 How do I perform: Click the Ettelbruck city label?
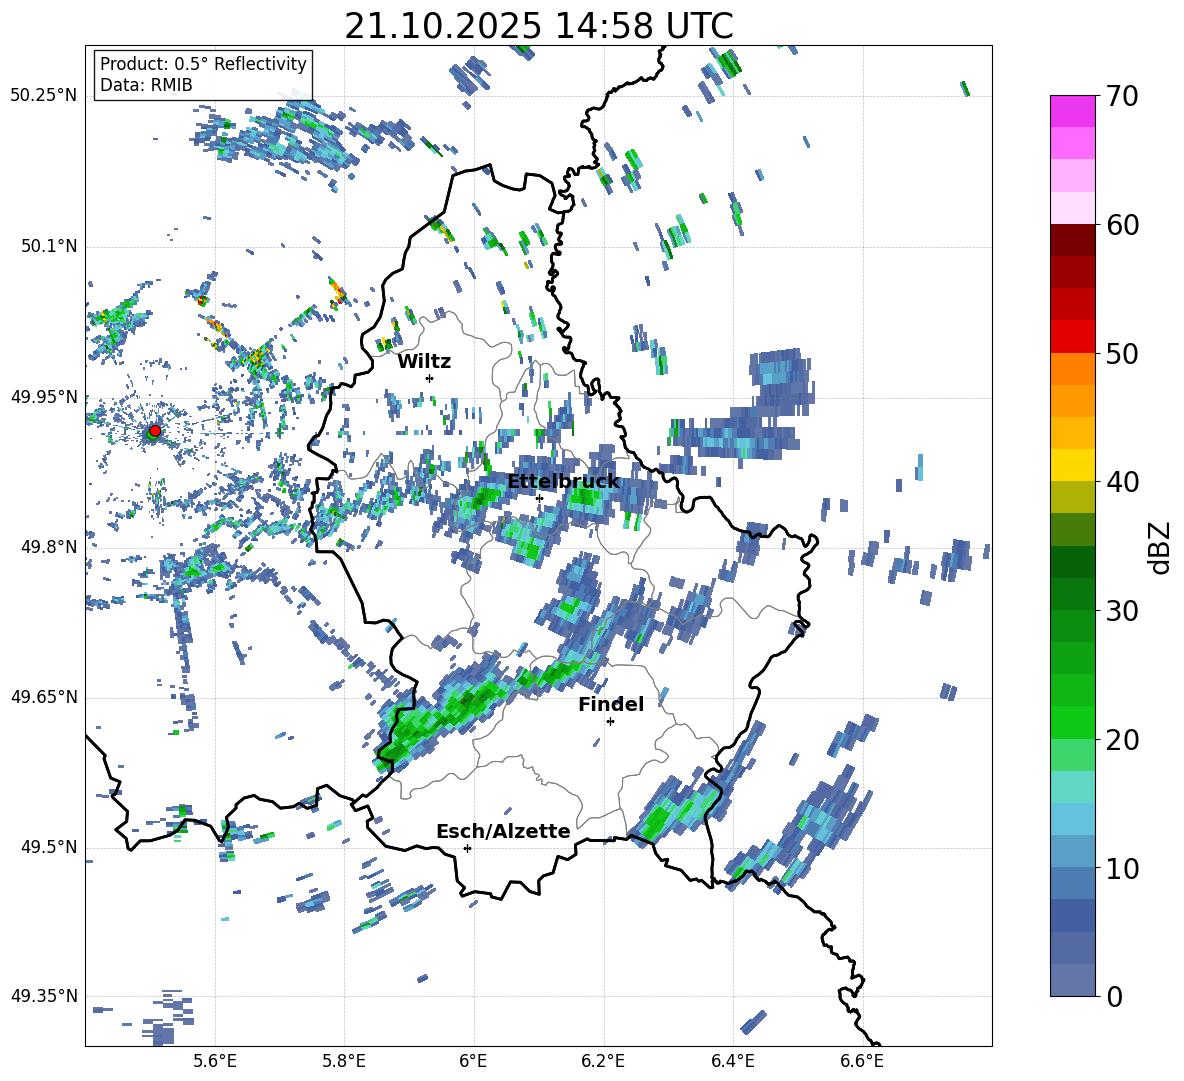click(563, 481)
